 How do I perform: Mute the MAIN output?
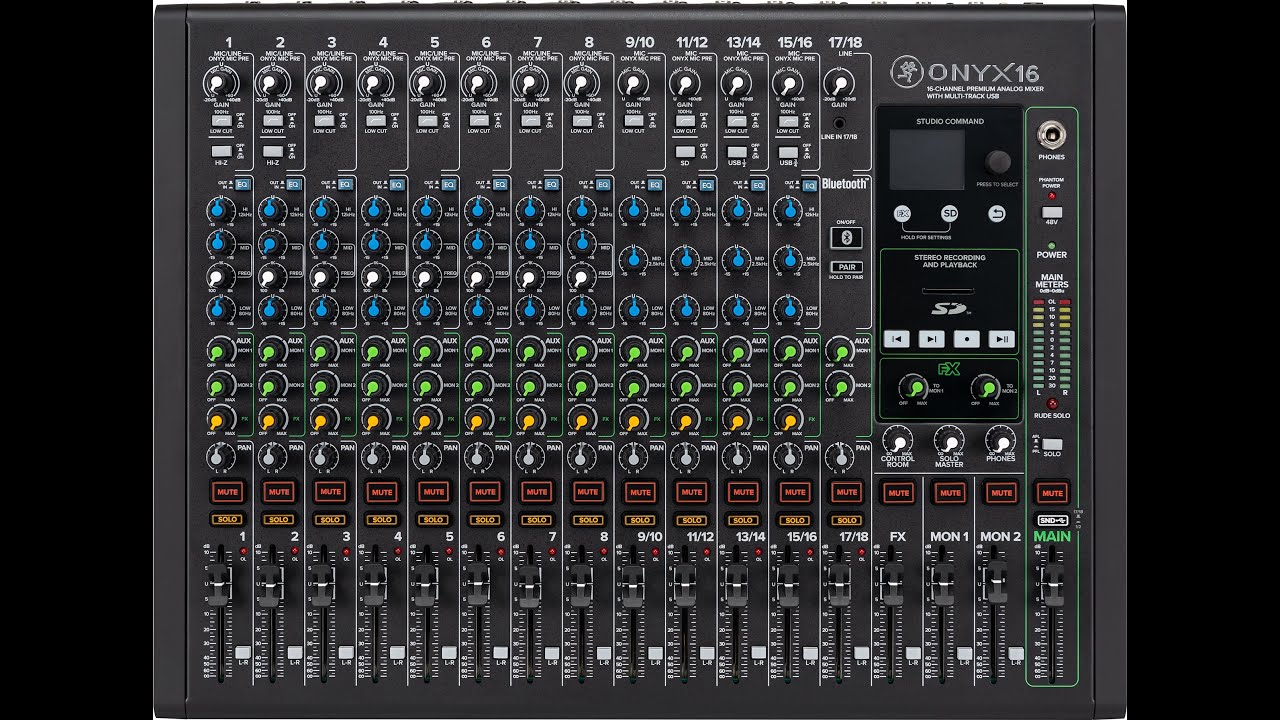pos(1051,492)
